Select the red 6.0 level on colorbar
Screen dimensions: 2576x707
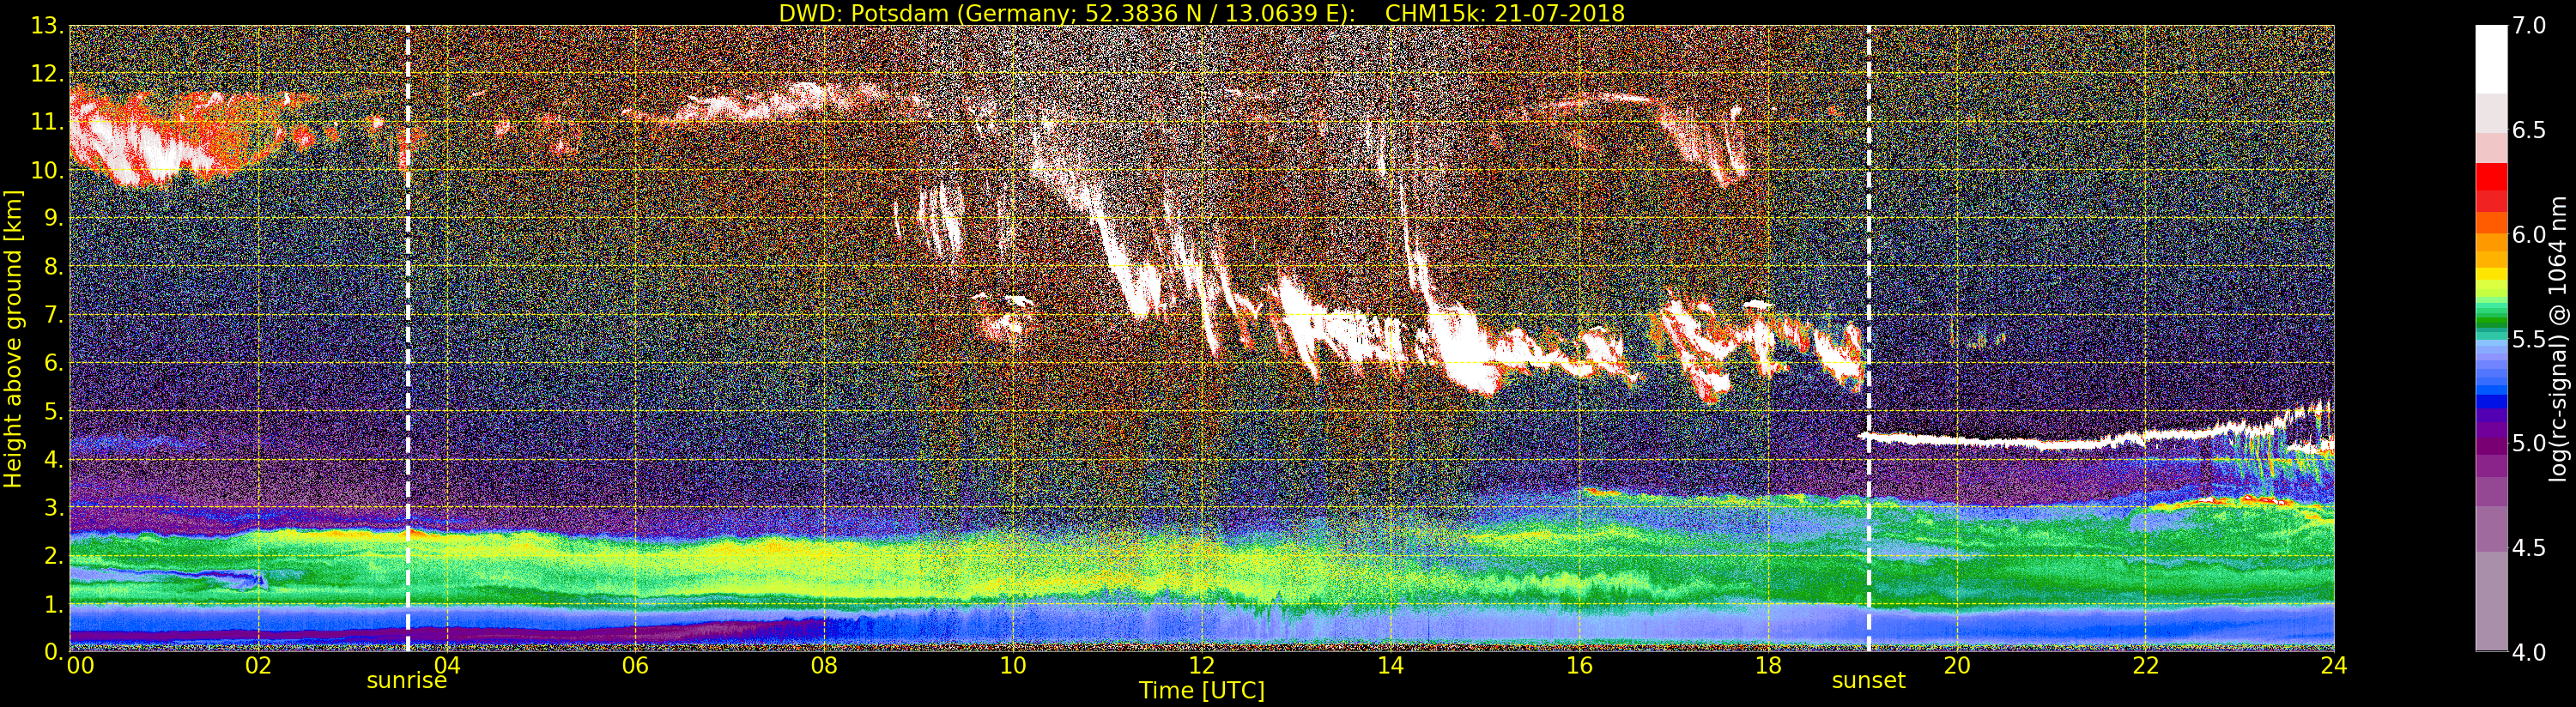(2491, 224)
